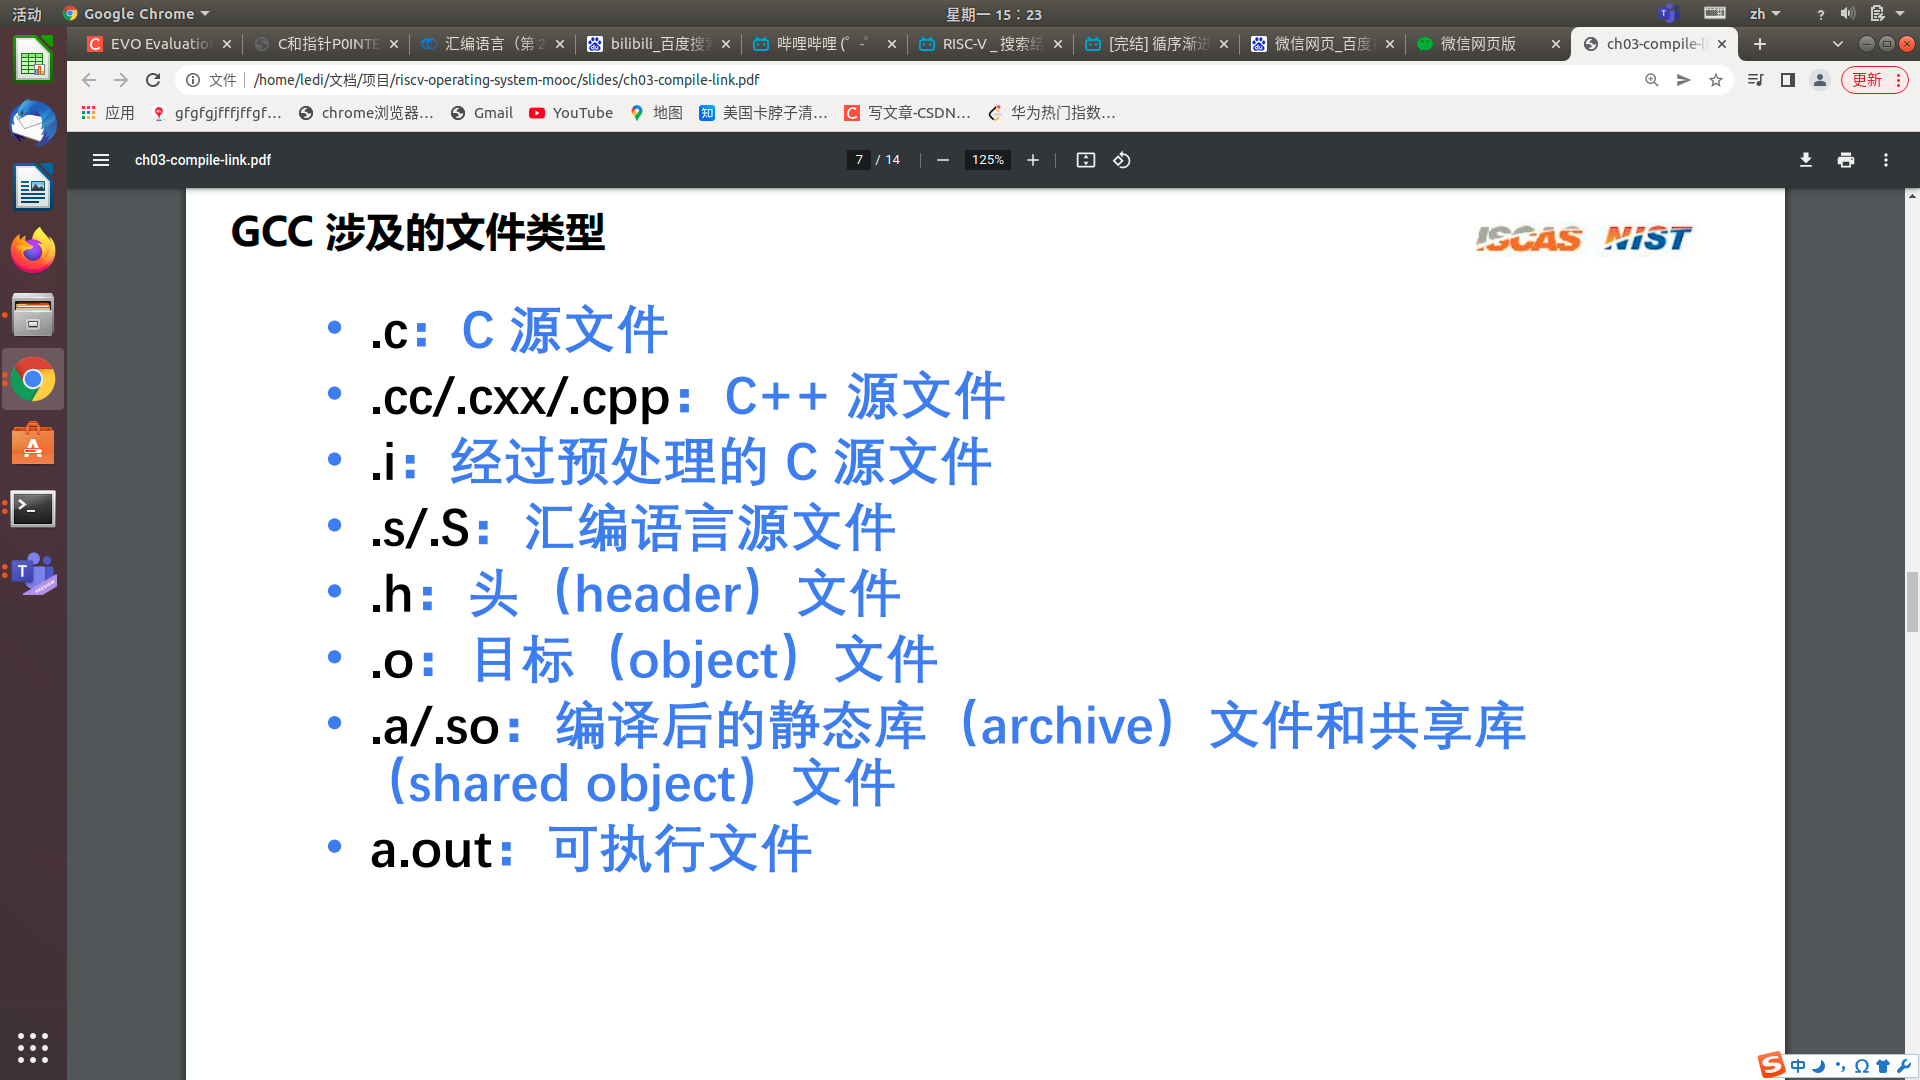This screenshot has width=1920, height=1080.
Task: Open the IME wrench settings icon
Action: point(1903,1066)
